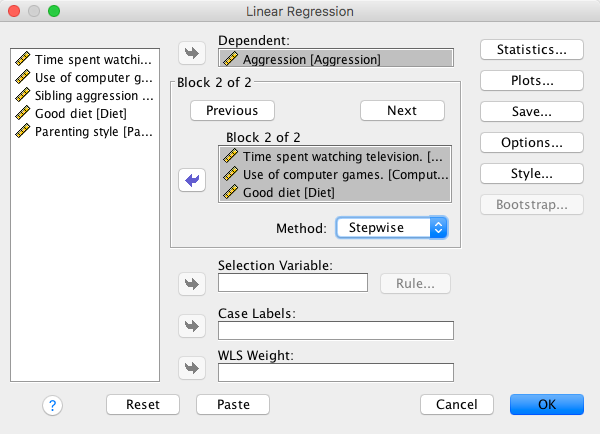This screenshot has width=600, height=434.
Task: Click the arrow button beside Dependent field
Action: (191, 51)
